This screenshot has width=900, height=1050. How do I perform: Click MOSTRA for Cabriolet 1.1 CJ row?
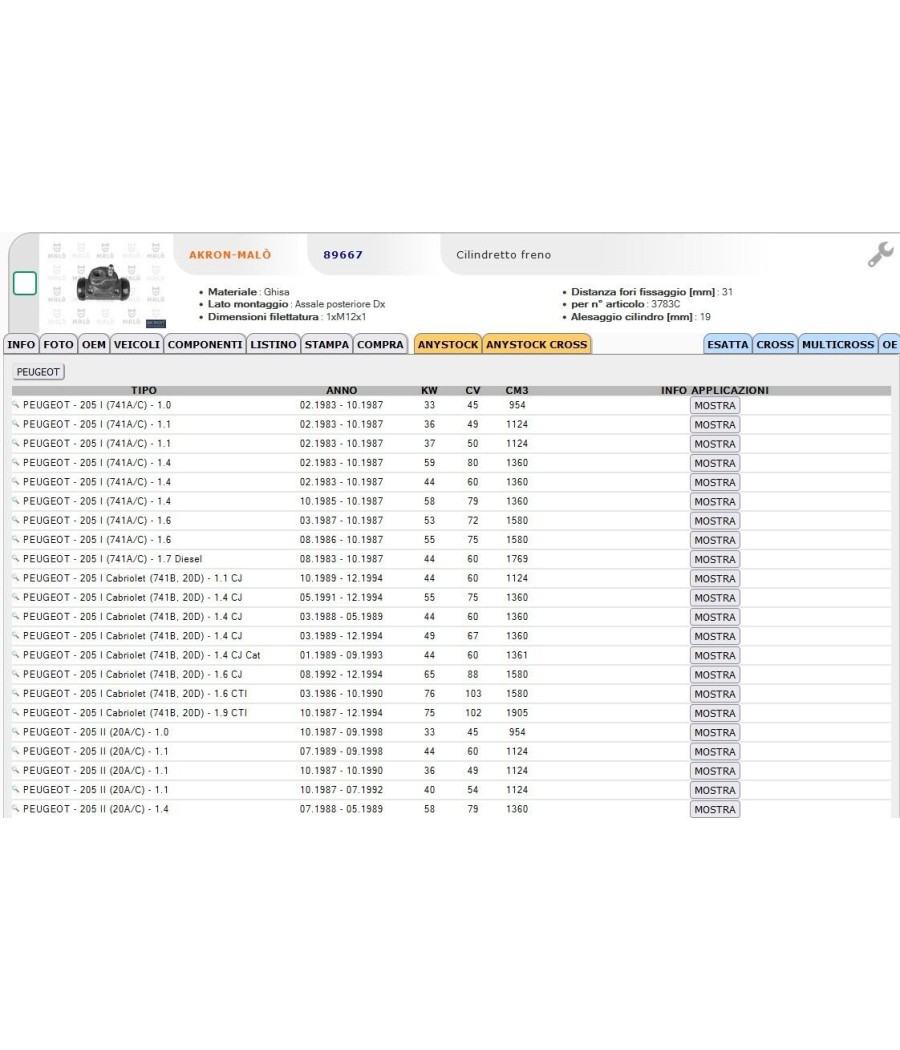pyautogui.click(x=715, y=579)
